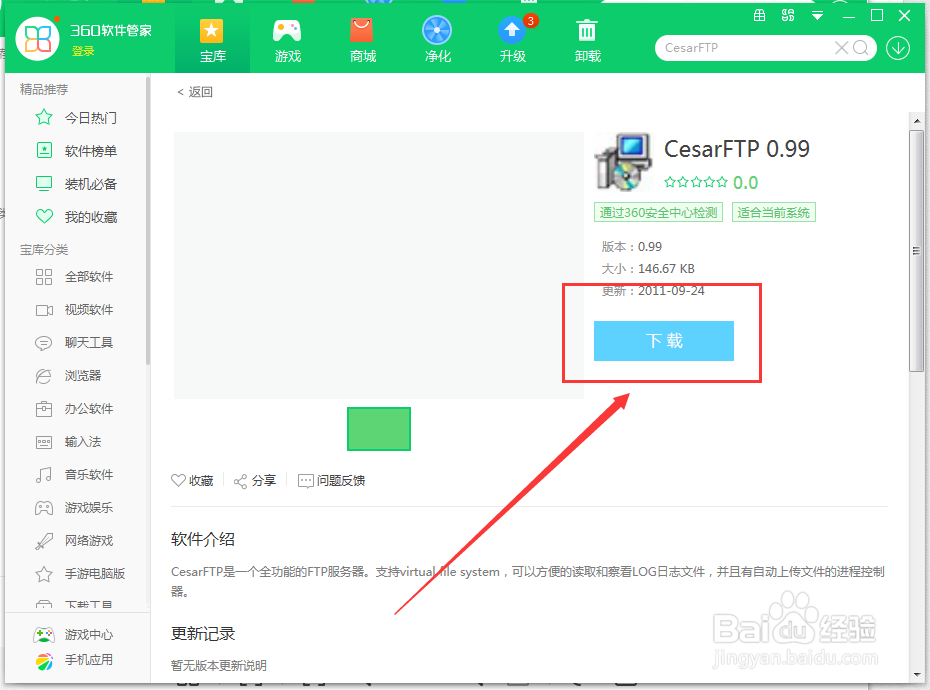930x690 pixels.
Task: Select 网络游戏 category
Action: [89, 540]
